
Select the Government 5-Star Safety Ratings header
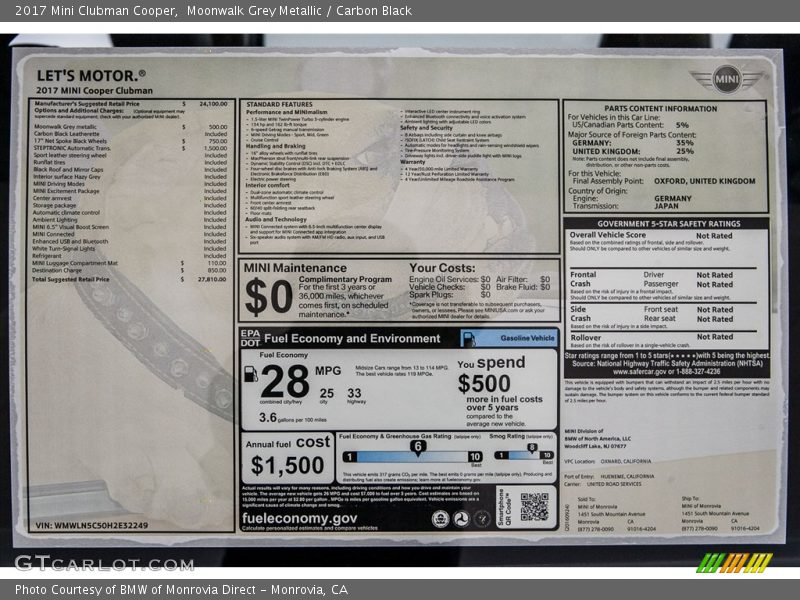[x=666, y=224]
